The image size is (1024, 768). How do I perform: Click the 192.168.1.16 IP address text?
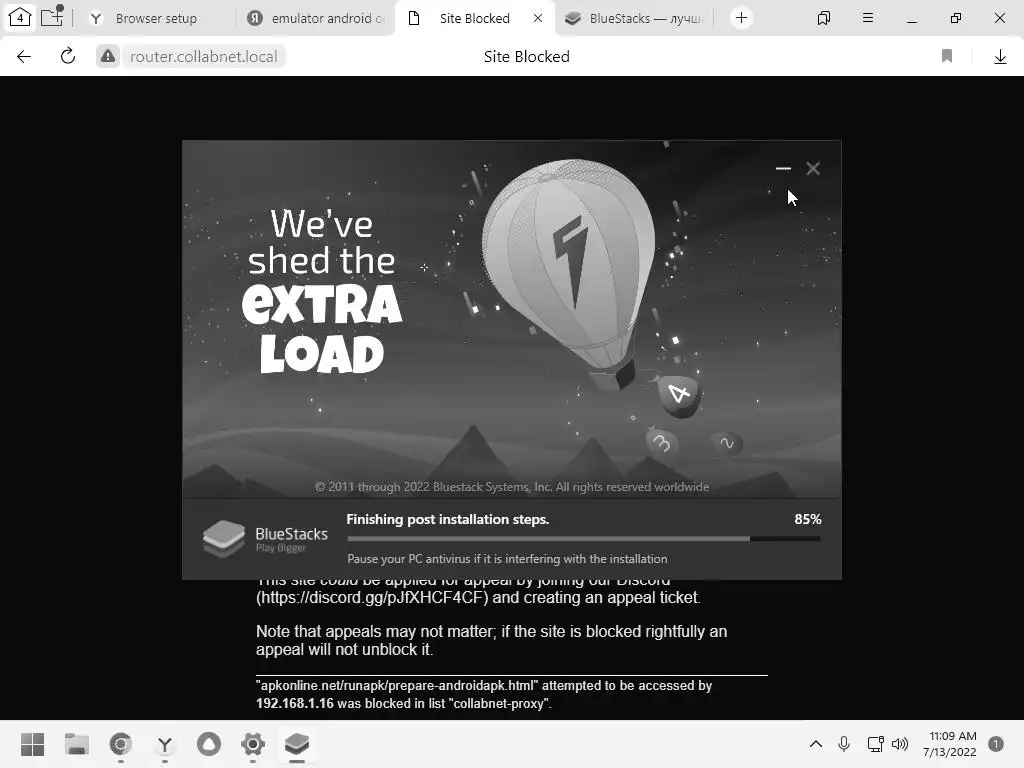point(295,703)
